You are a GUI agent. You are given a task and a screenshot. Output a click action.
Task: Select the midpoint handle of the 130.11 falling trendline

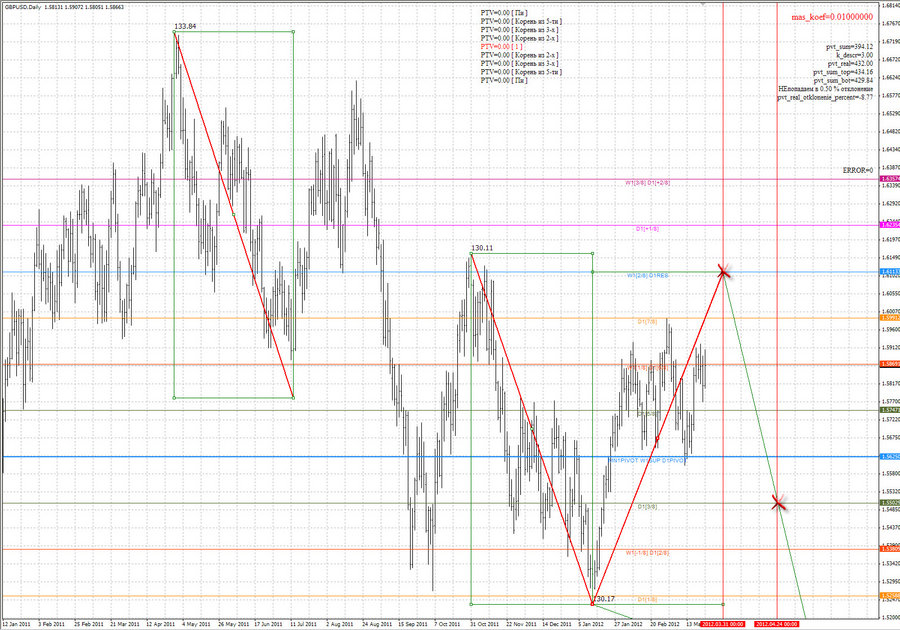point(532,429)
